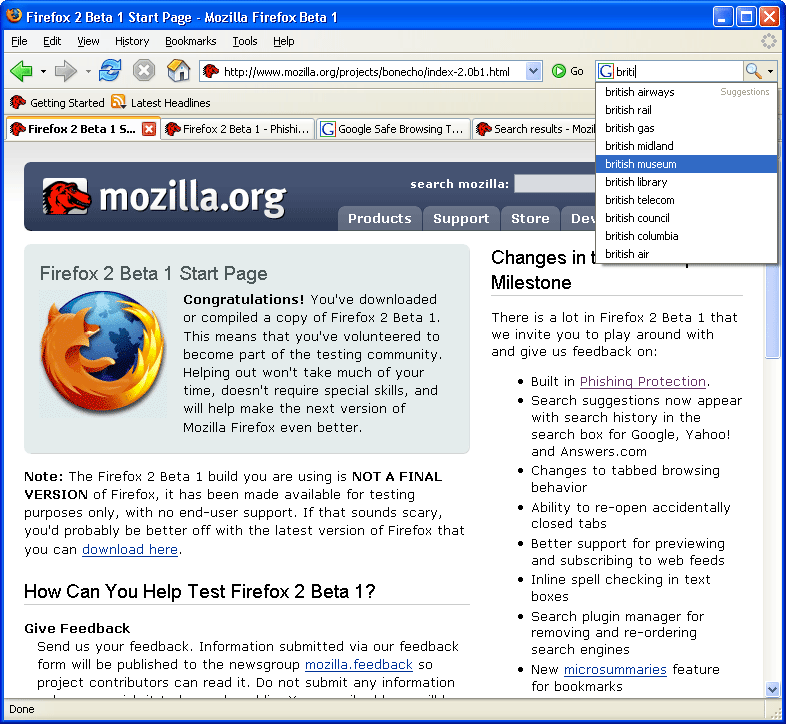Click the scrollbar down arrow
This screenshot has height=724, width=786.
pos(772,689)
